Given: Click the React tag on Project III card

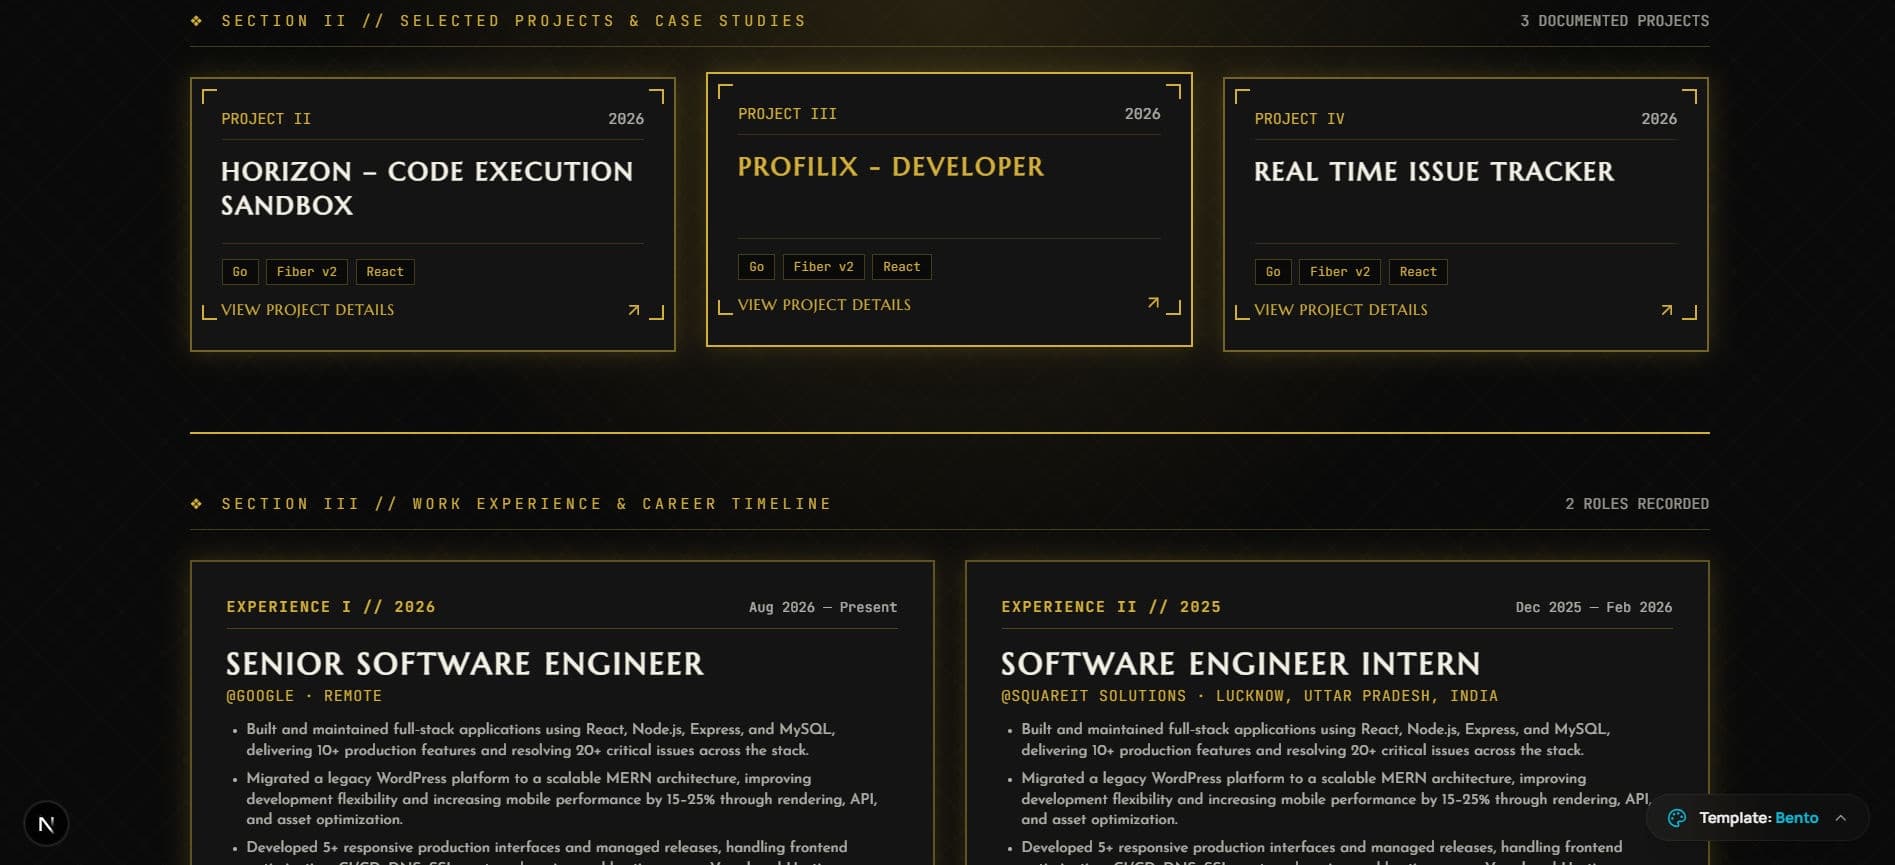Looking at the screenshot, I should tap(902, 267).
